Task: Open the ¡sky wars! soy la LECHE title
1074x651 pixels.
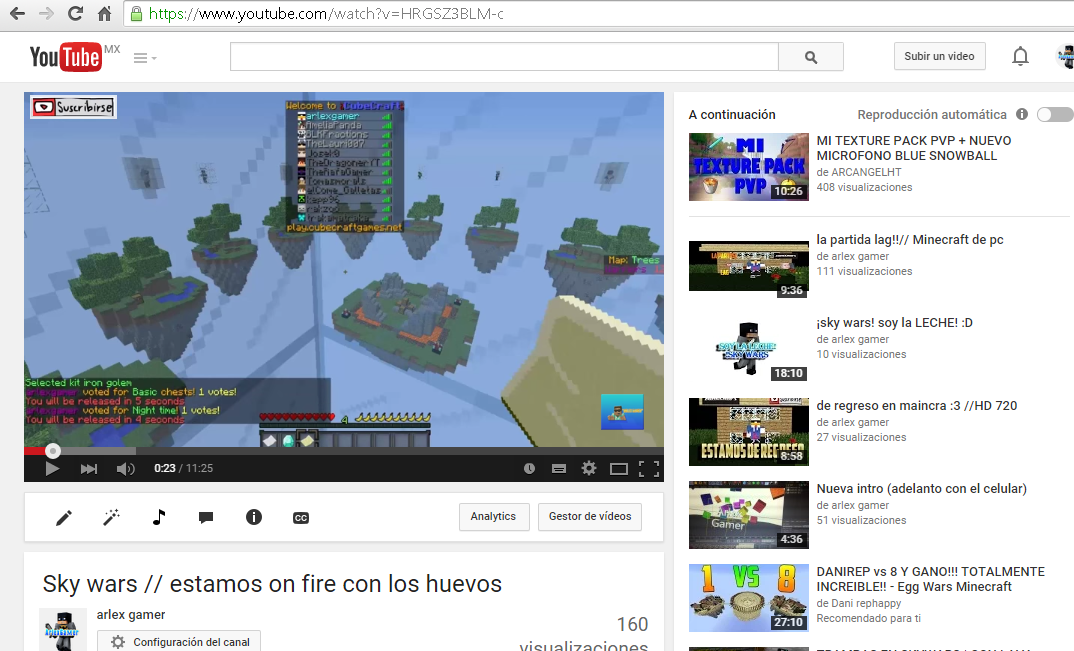Action: [x=895, y=323]
